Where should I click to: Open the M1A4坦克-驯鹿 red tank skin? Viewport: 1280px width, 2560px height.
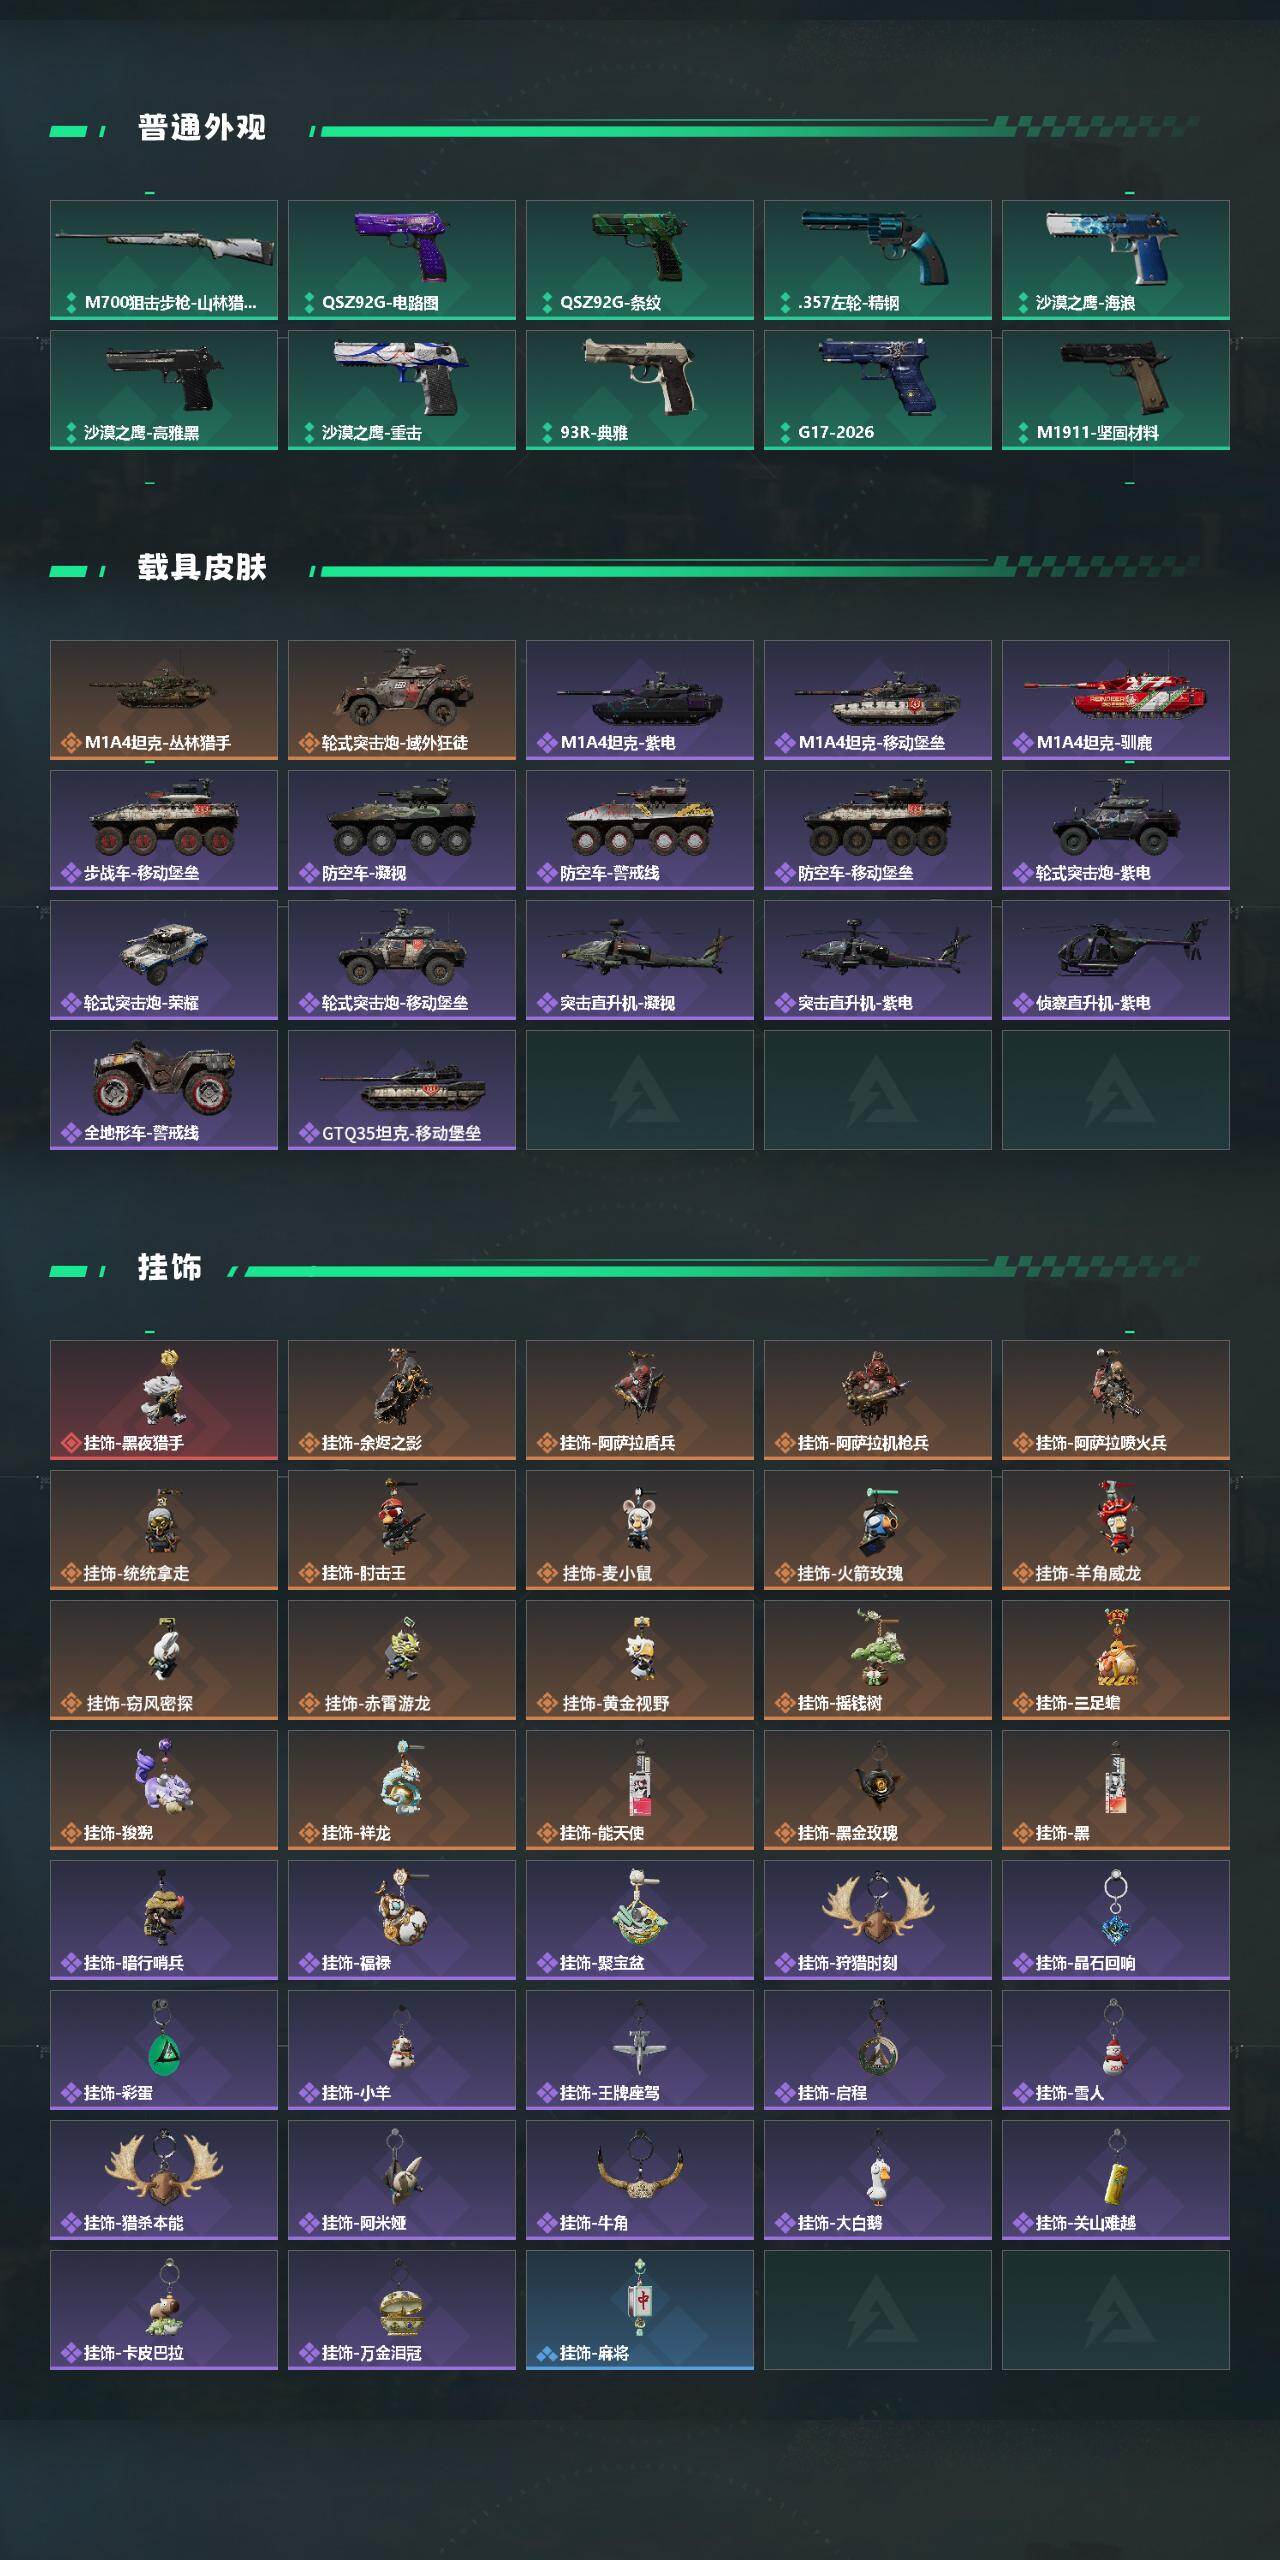pyautogui.click(x=1116, y=700)
